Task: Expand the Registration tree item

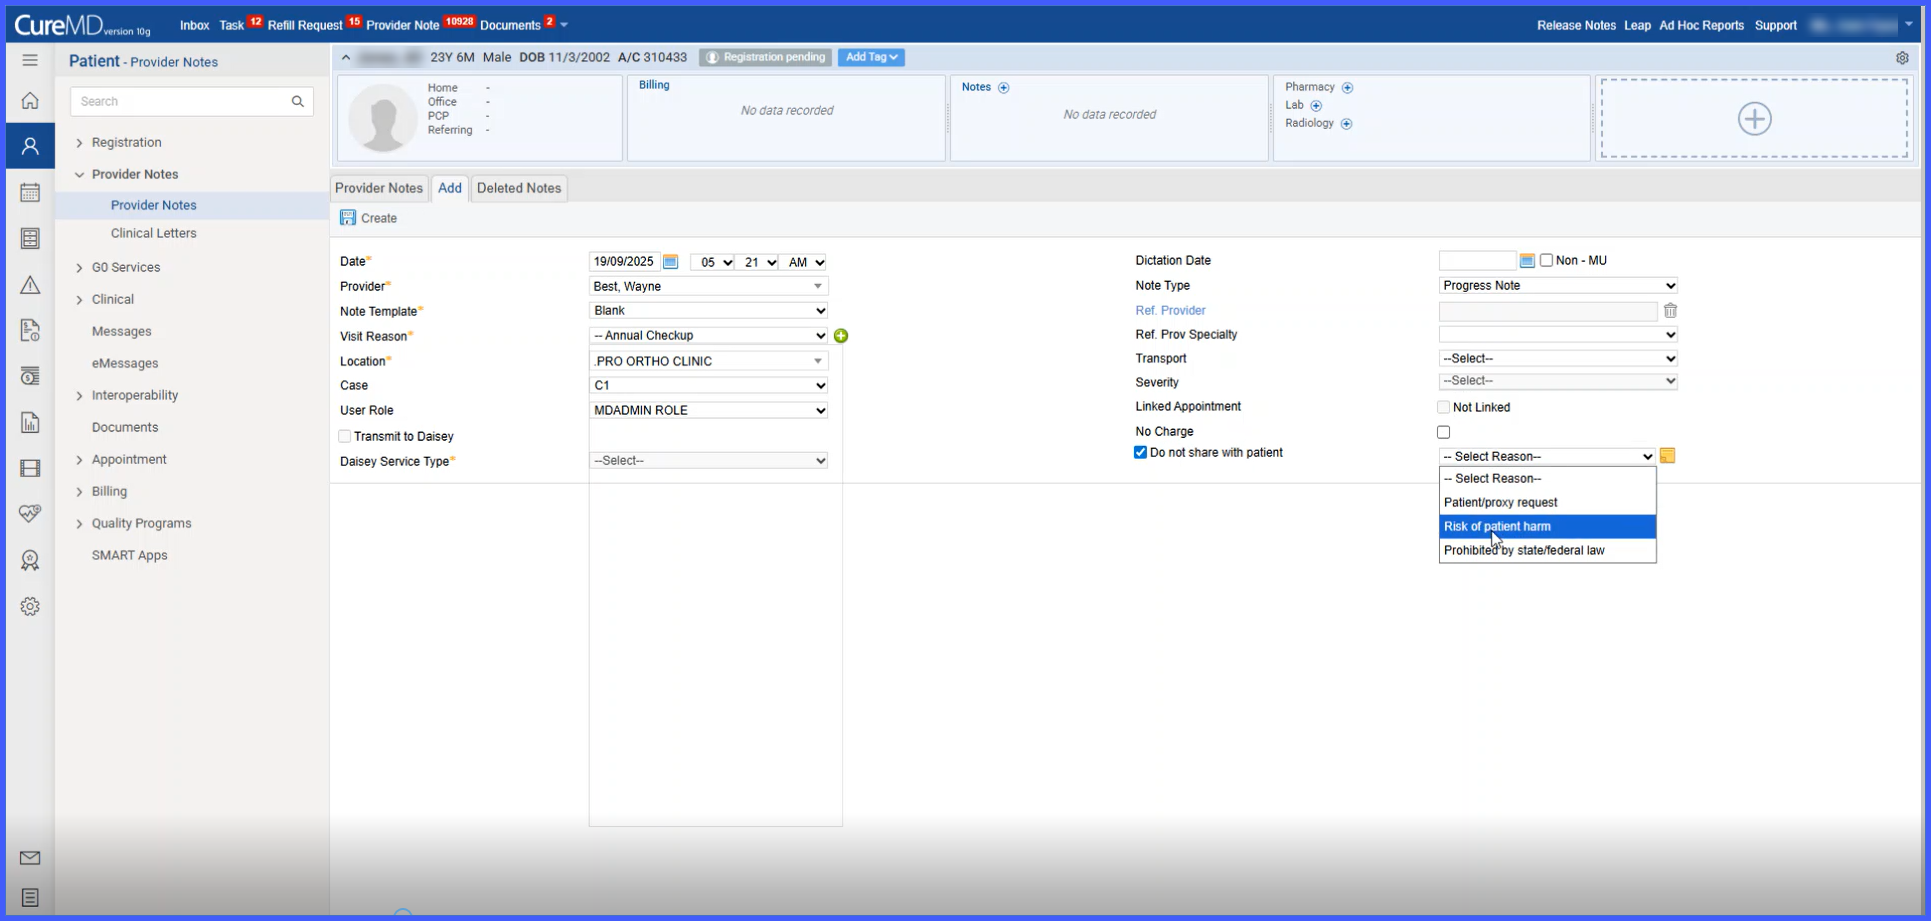Action: 79,143
